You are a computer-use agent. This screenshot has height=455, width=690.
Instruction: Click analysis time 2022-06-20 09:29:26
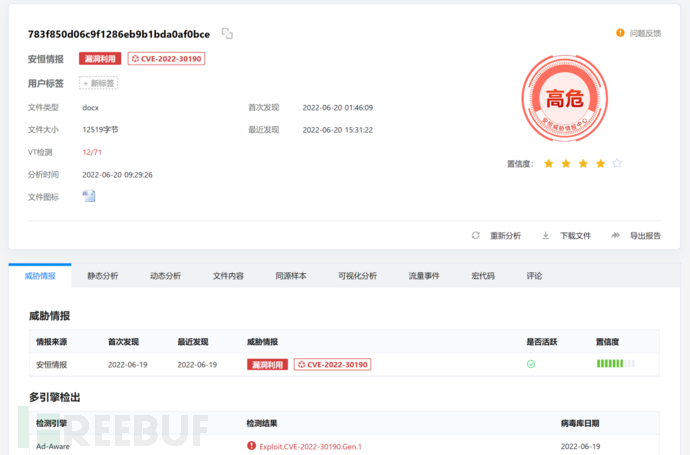(x=117, y=175)
